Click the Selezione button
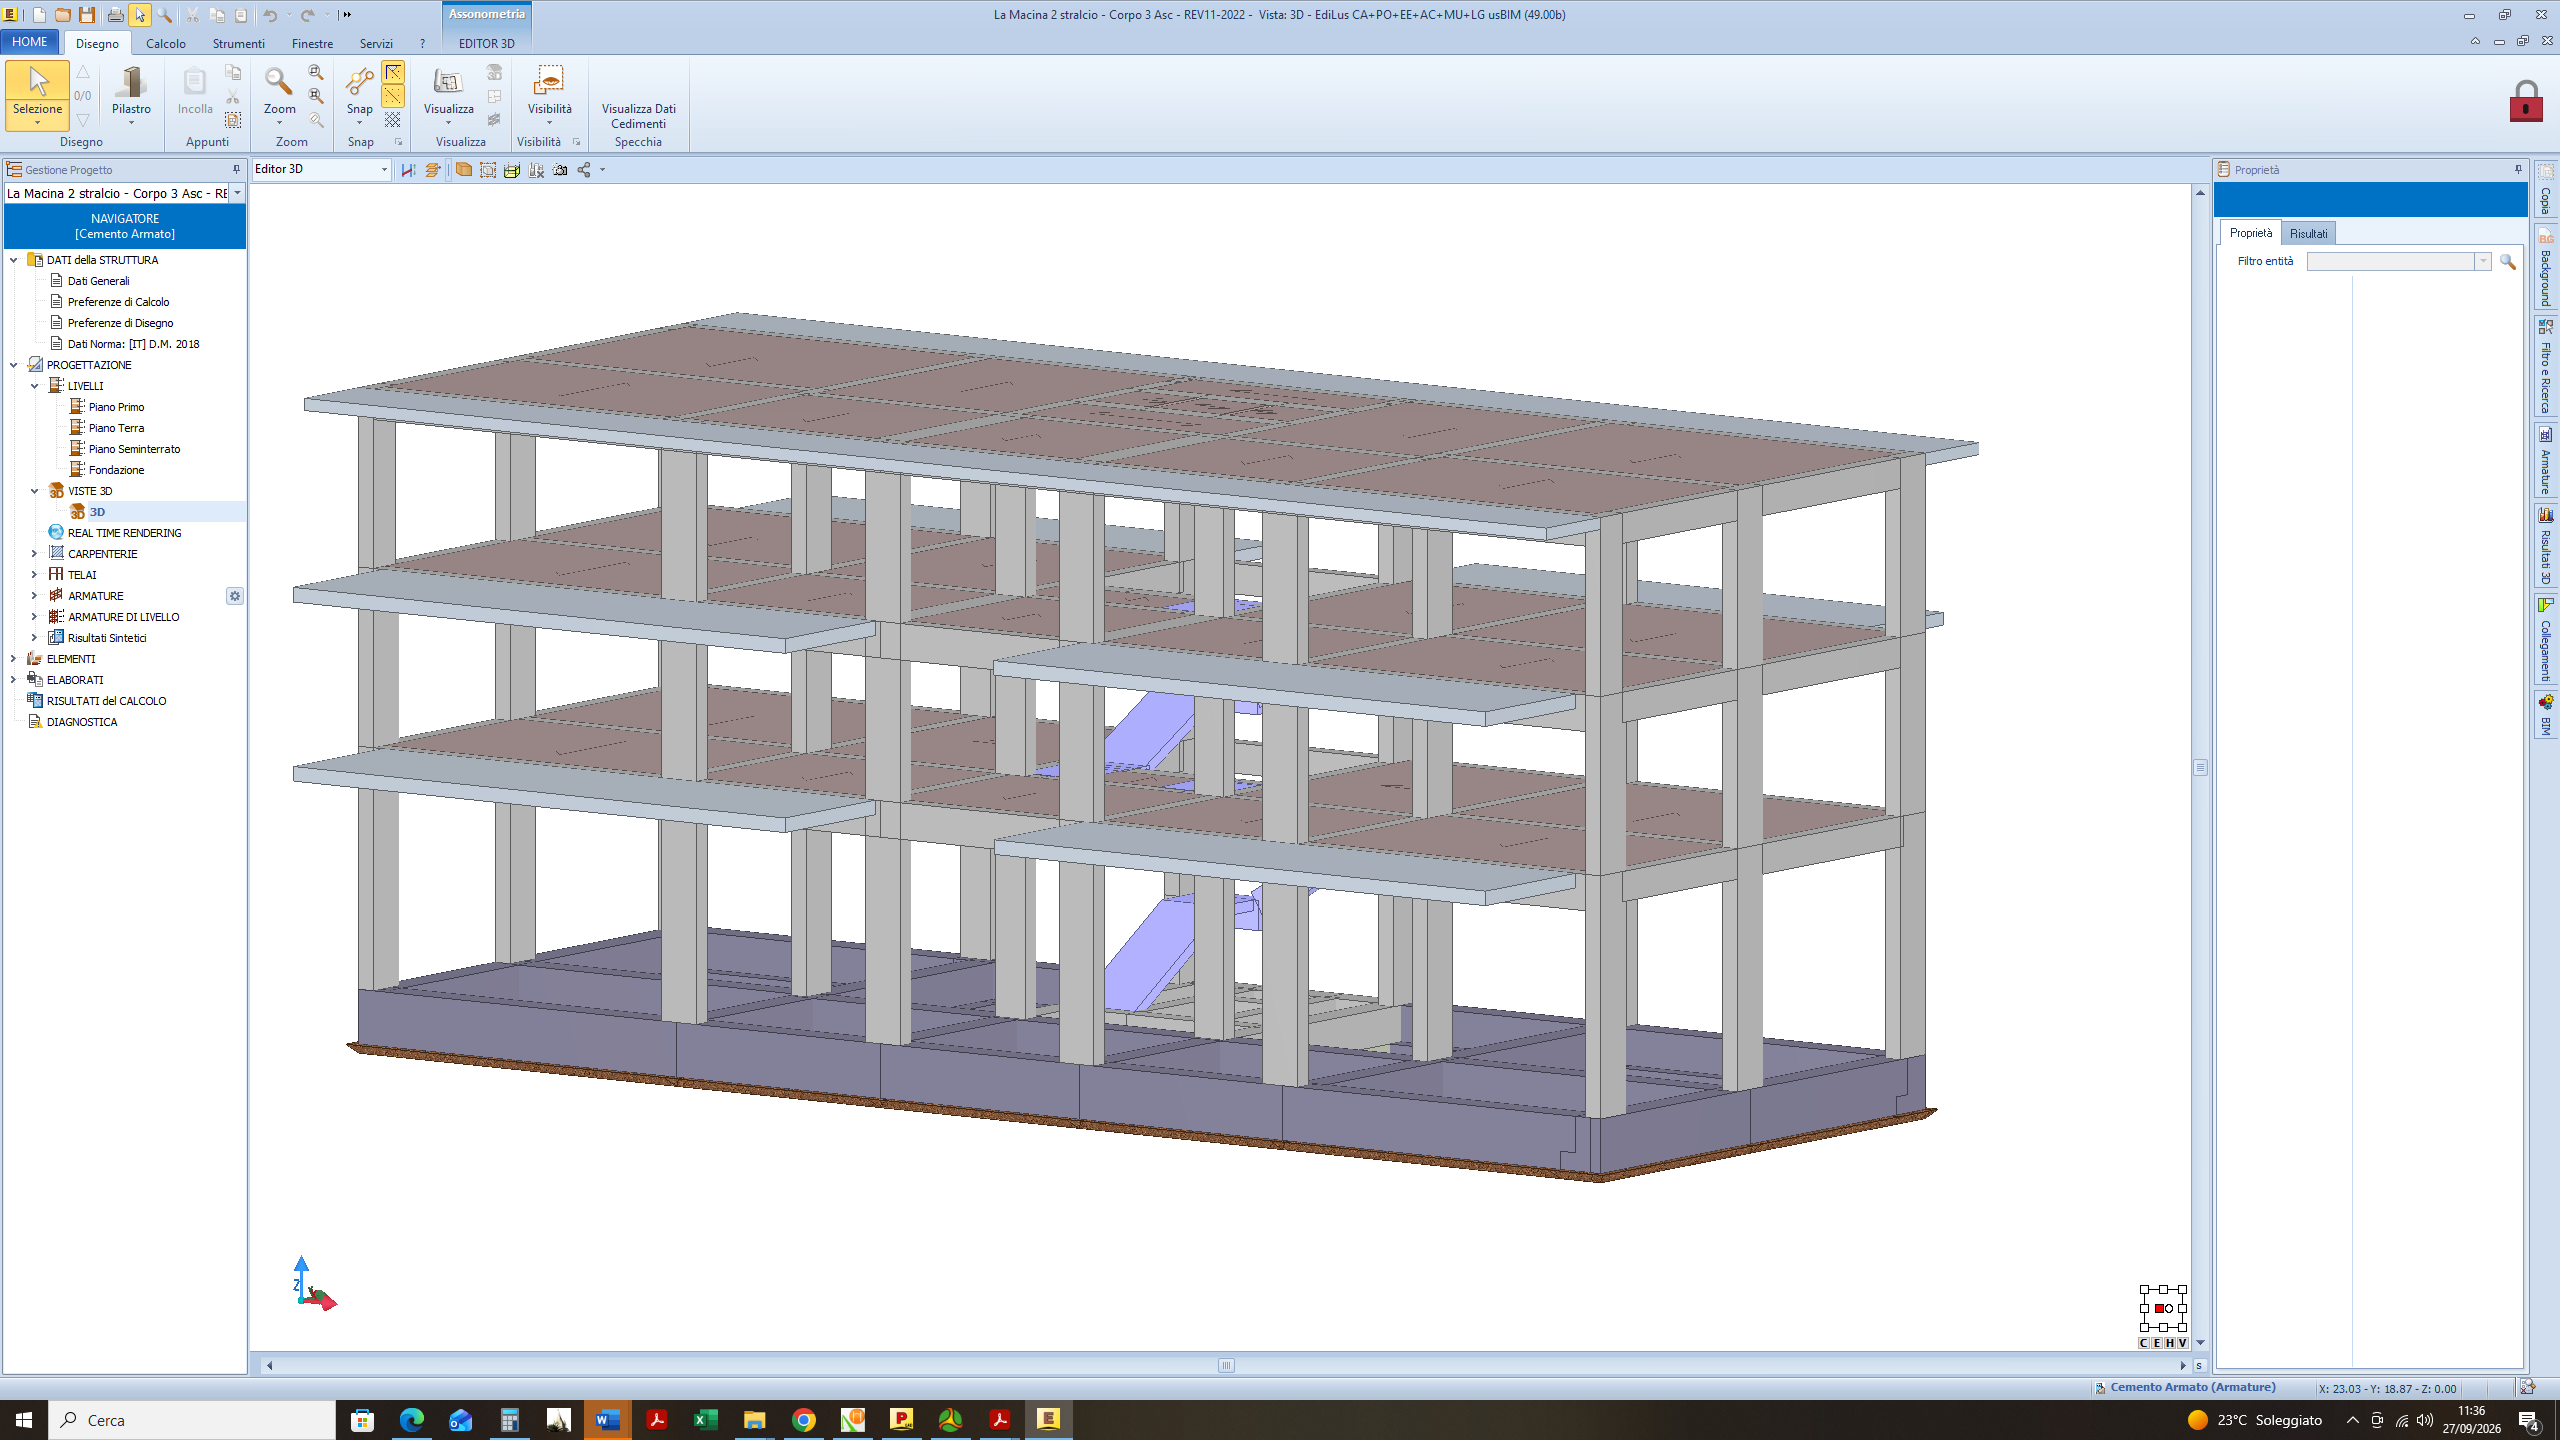2560x1440 pixels. tap(37, 95)
